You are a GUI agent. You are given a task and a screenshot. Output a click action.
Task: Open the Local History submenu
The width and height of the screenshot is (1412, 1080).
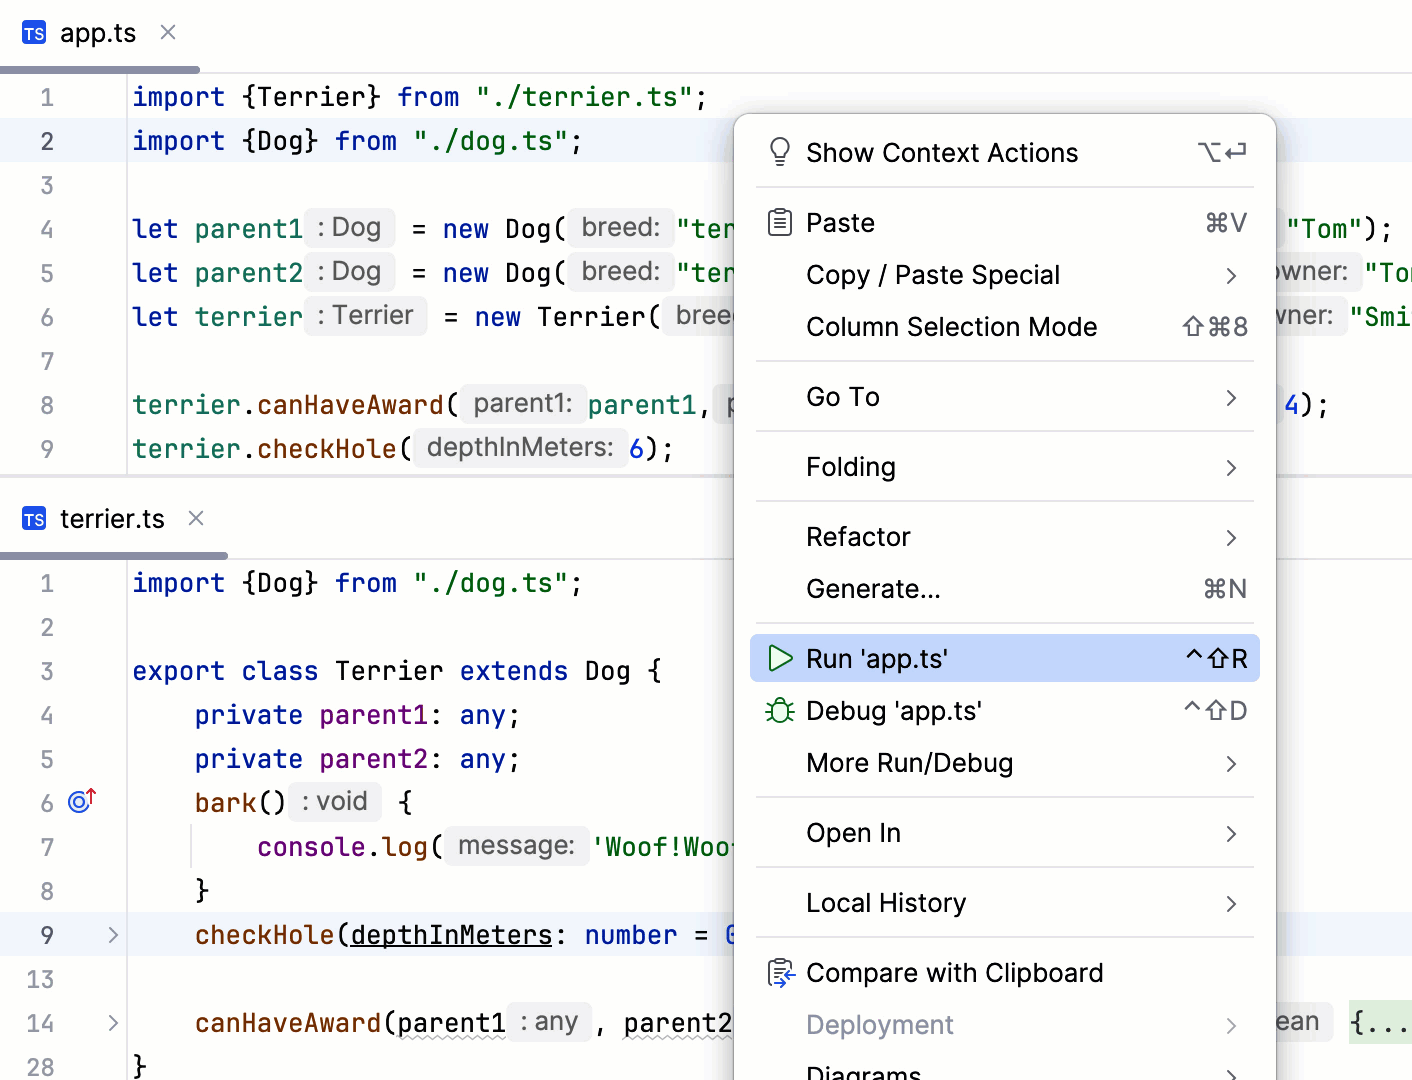coord(886,903)
